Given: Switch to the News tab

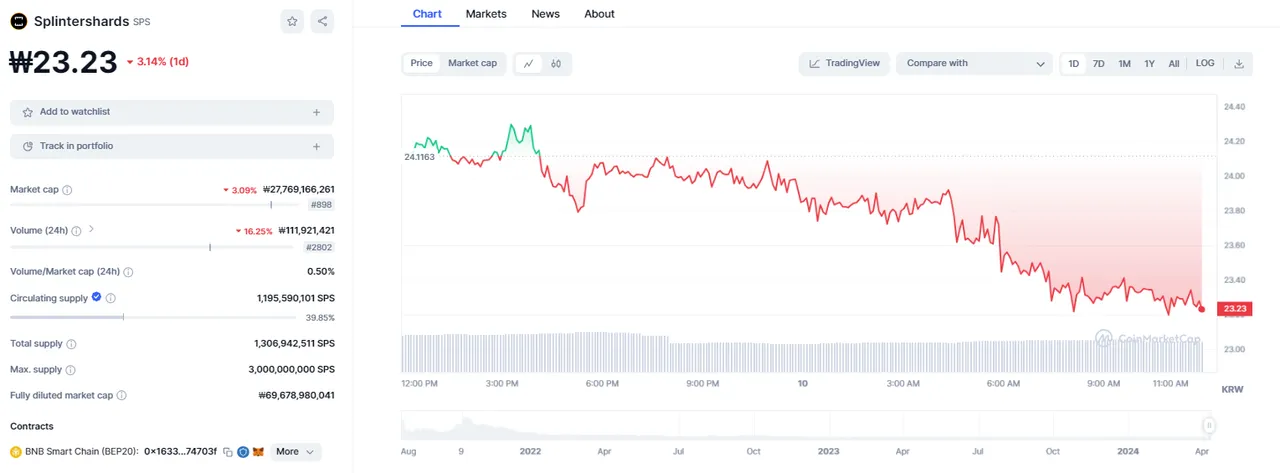Looking at the screenshot, I should (x=545, y=14).
